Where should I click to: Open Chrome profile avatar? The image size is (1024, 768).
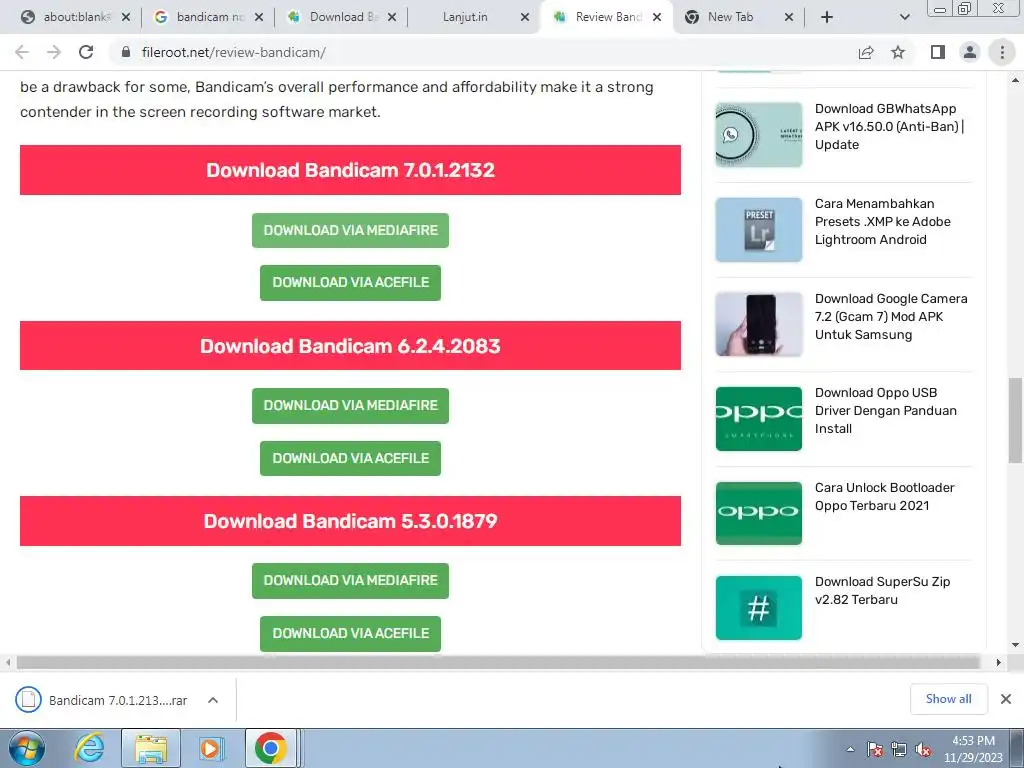(970, 52)
